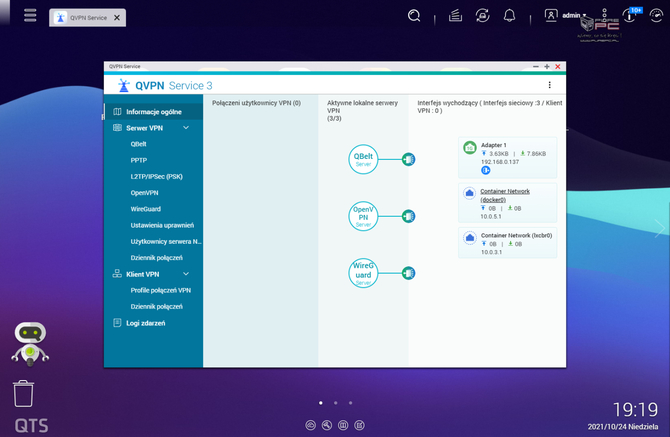
Task: Open the dashboard gauge icon
Action: 656,16
